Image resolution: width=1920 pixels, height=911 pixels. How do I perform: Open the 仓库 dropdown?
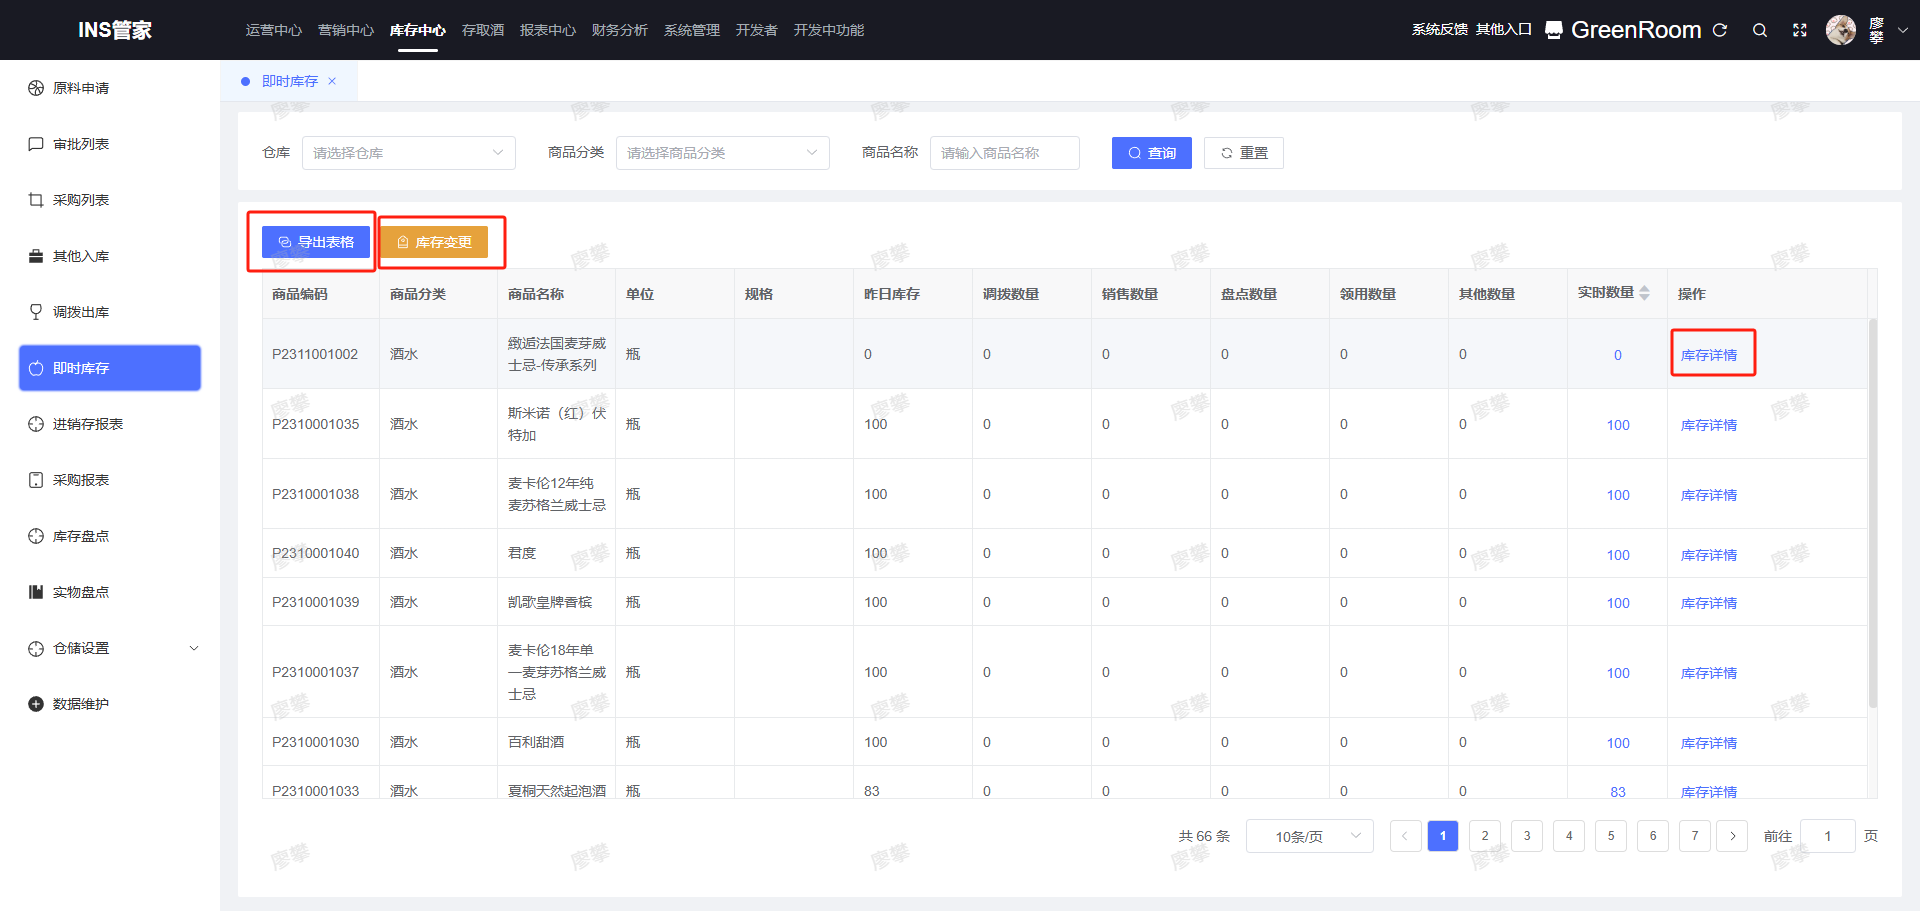click(409, 153)
